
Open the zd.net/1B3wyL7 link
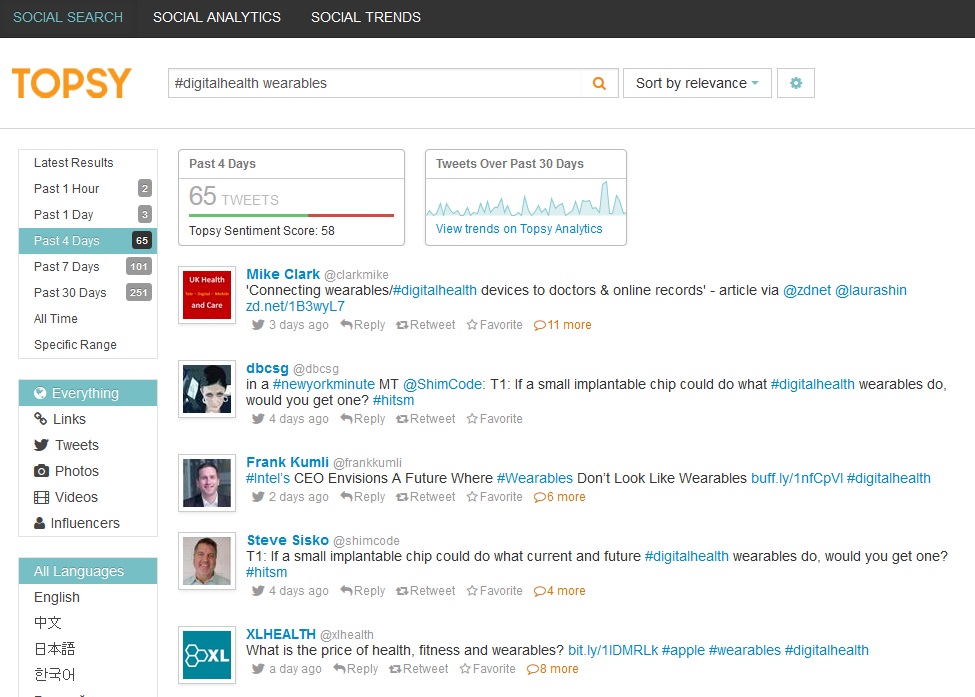point(295,307)
